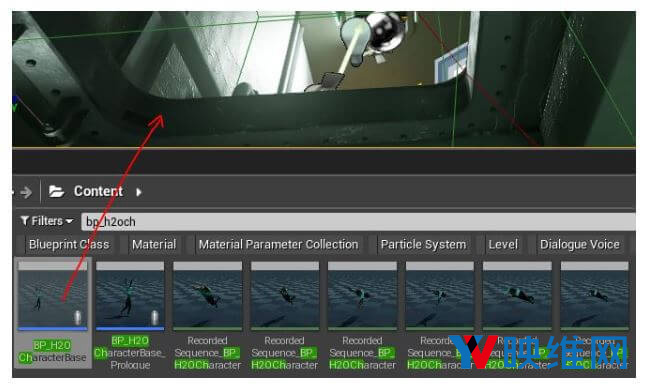
Task: Click the capsule icon on CharacterBase_Prologue thumbnail
Action: (154, 318)
